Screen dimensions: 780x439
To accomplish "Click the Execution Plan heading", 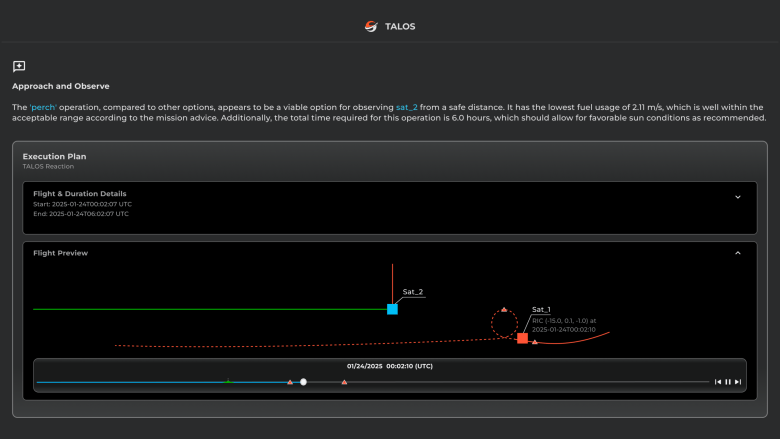I will 56,156.
